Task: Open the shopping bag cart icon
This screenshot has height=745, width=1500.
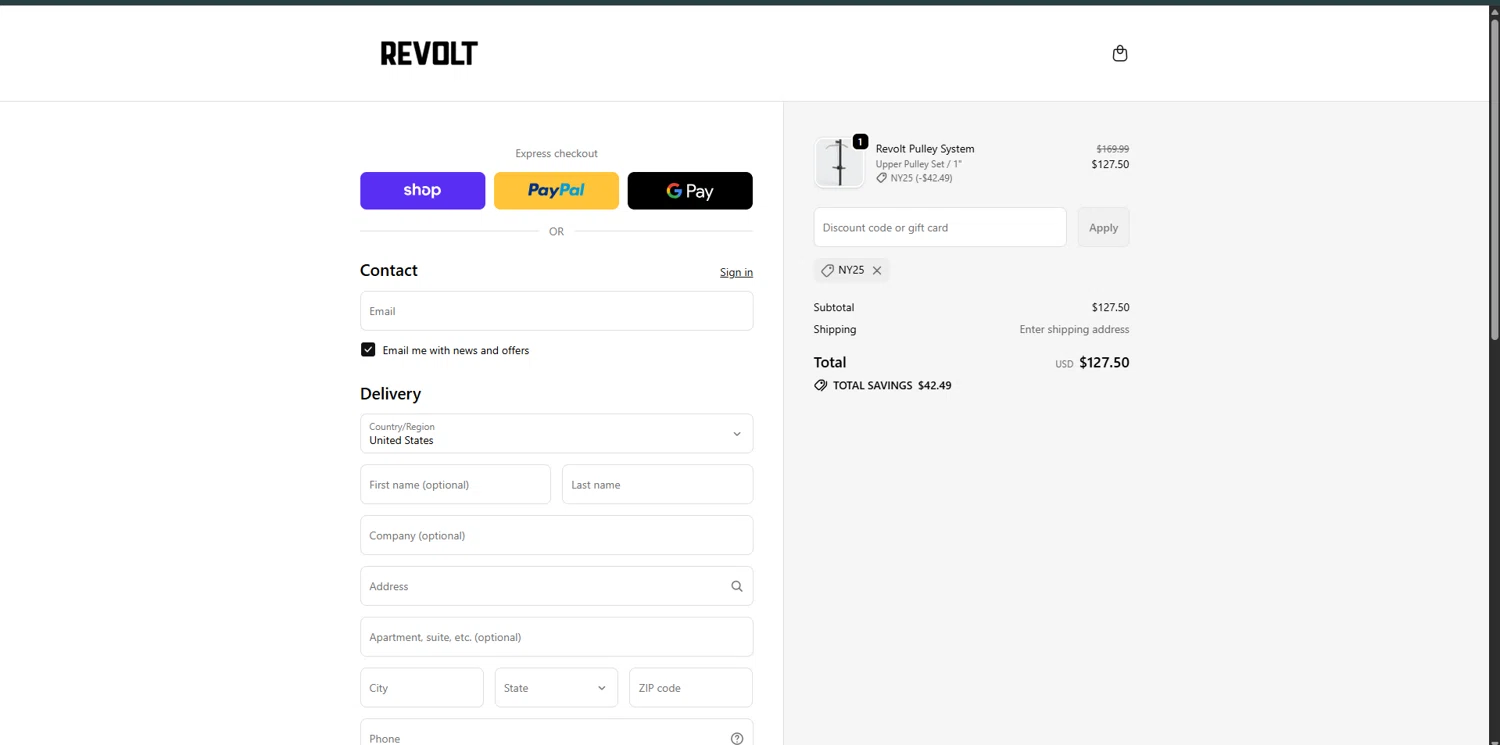Action: click(1120, 53)
